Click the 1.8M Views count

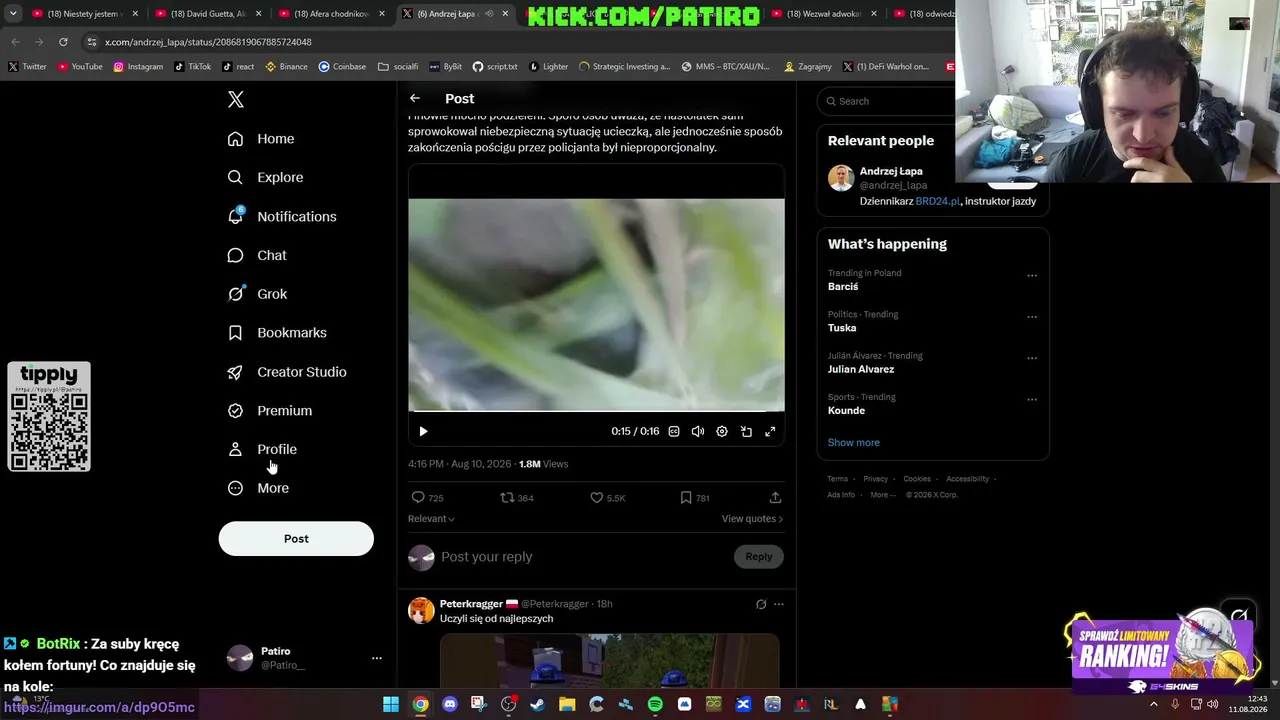click(x=543, y=464)
